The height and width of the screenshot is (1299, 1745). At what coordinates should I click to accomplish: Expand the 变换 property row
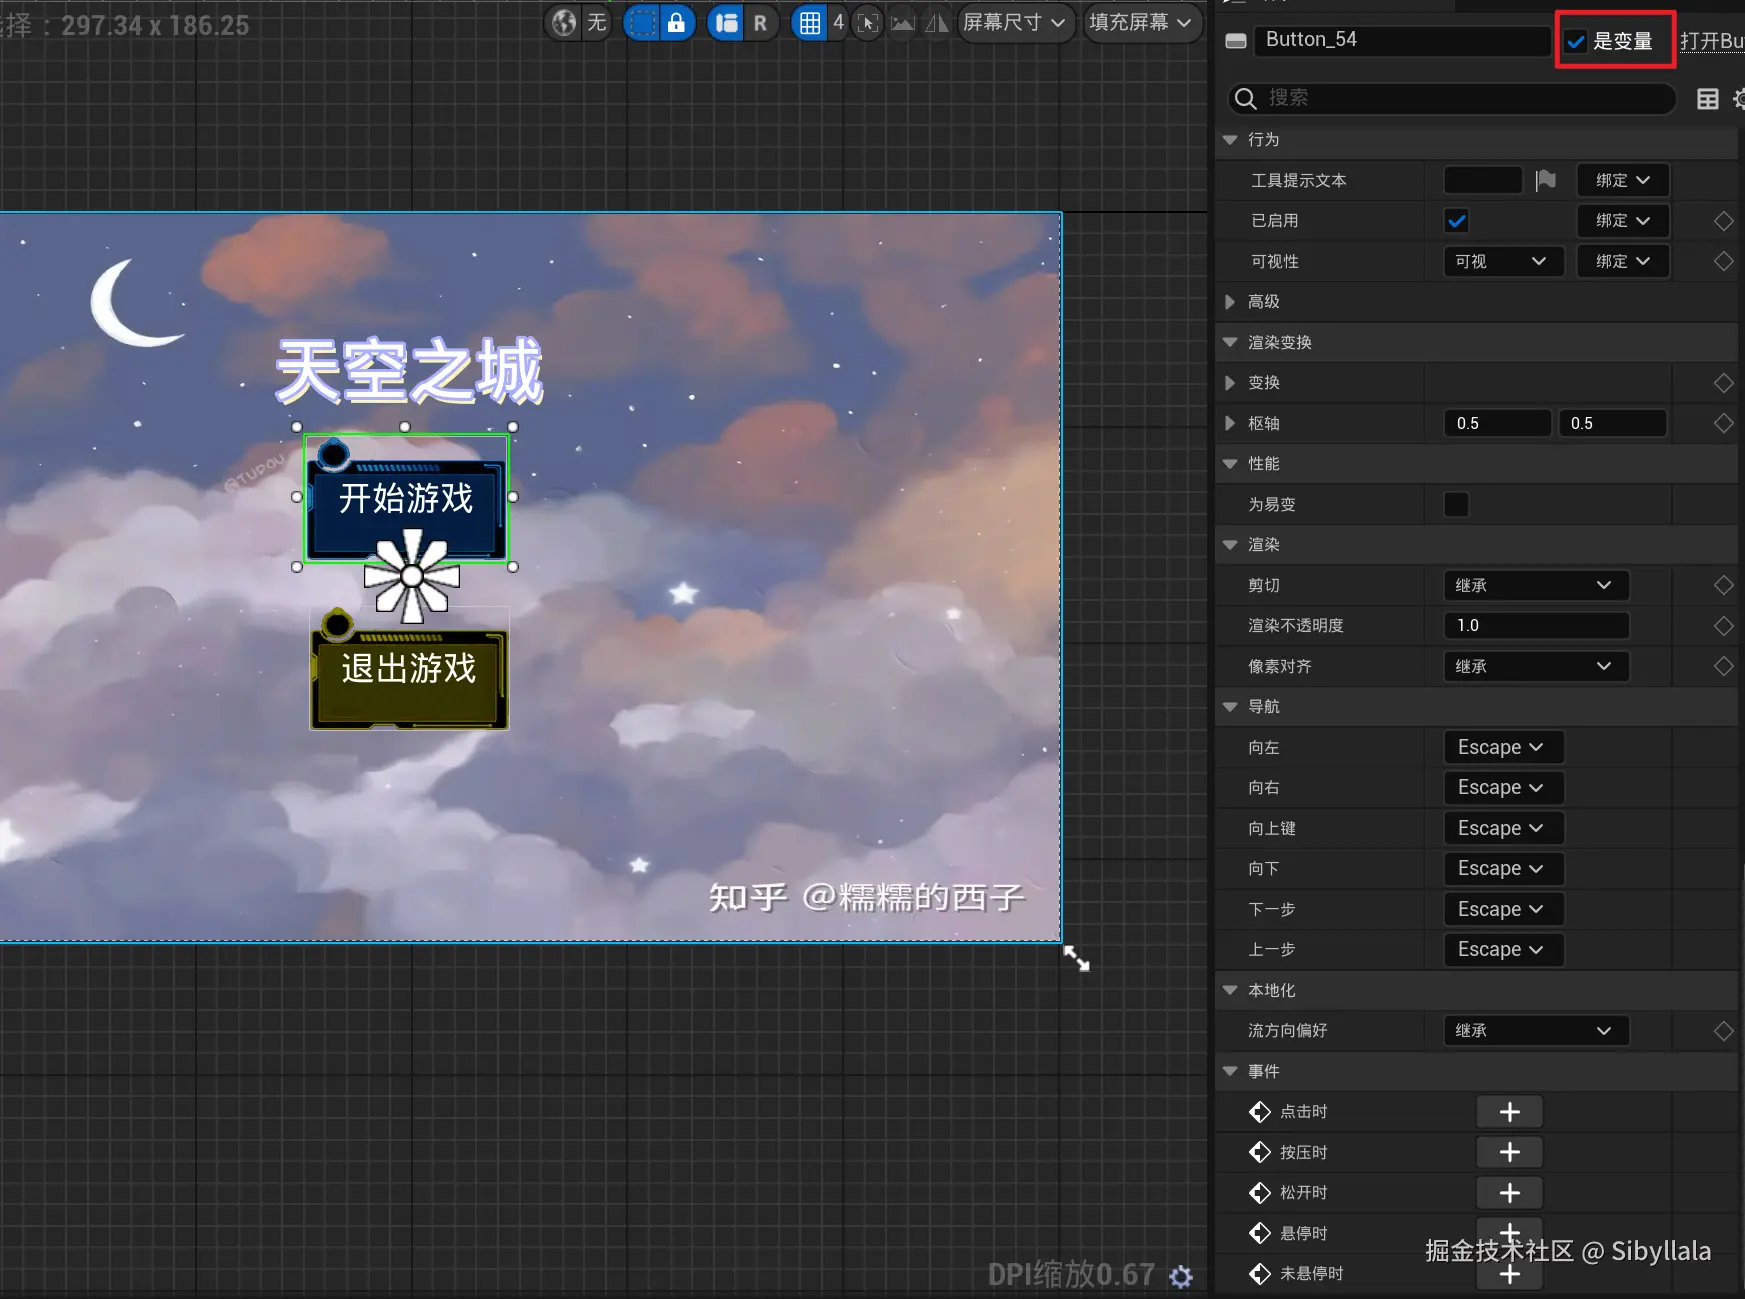[1230, 382]
